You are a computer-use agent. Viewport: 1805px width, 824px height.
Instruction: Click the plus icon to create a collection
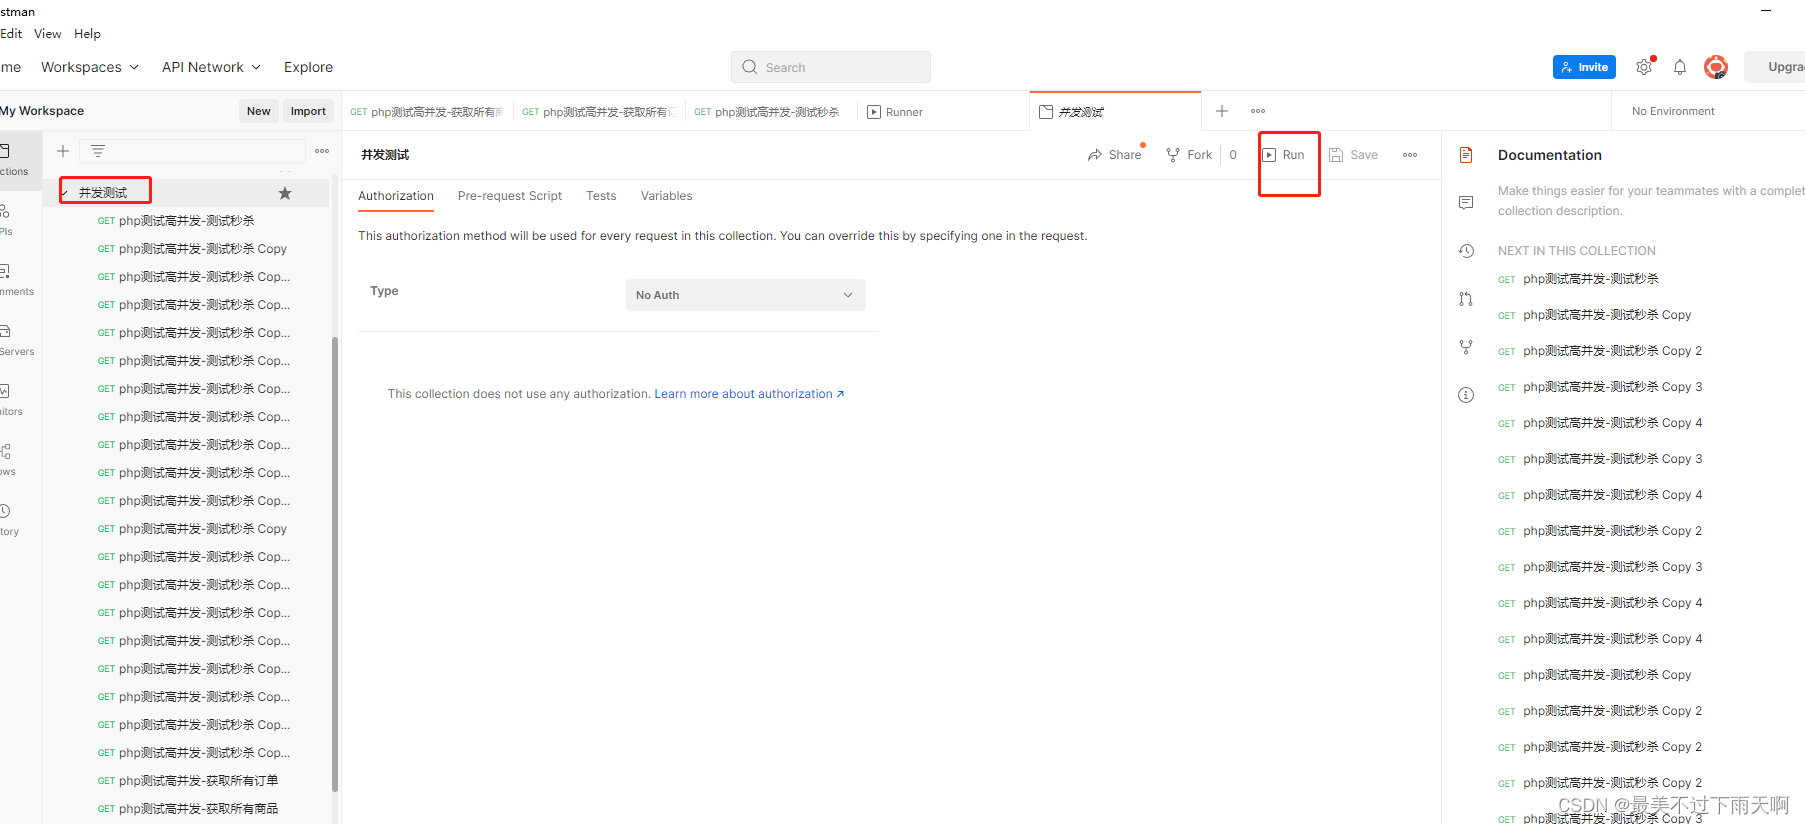[x=63, y=151]
